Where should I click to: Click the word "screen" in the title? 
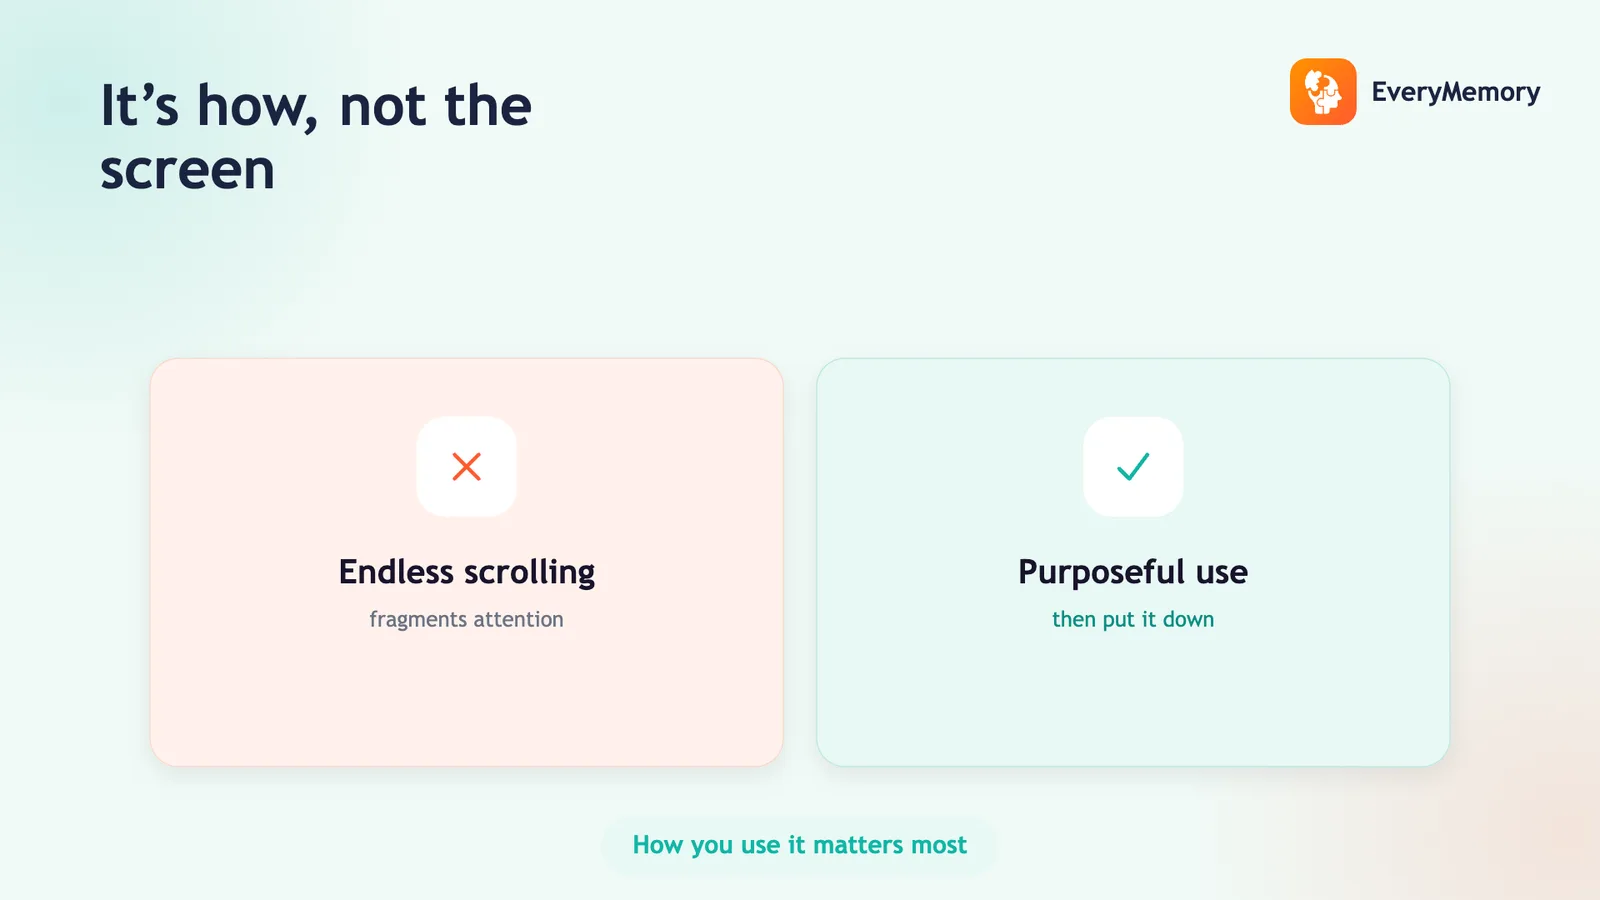188,171
